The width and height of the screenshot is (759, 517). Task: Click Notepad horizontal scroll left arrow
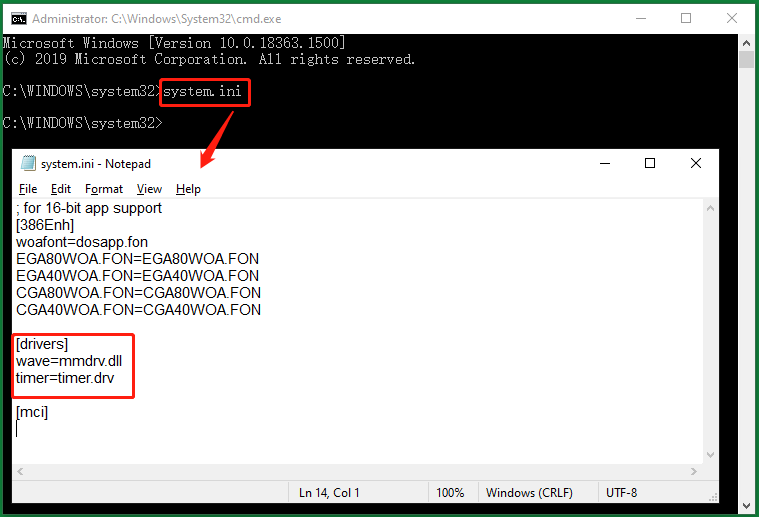20,471
